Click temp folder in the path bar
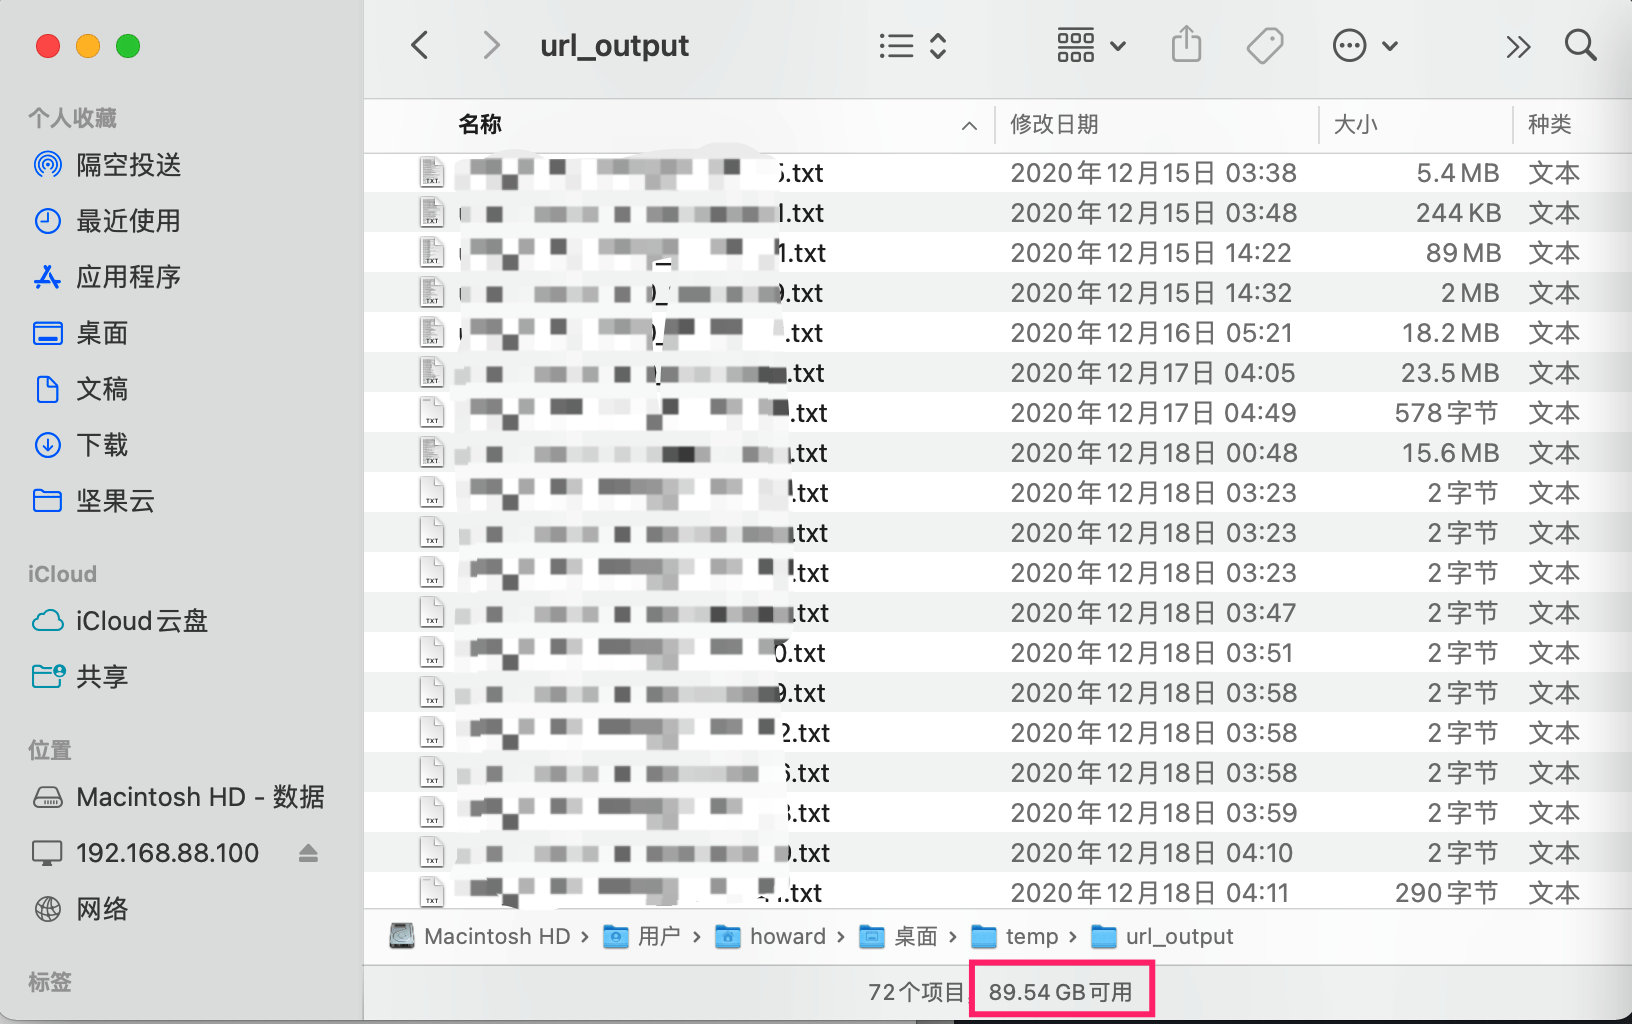Screen dimensions: 1632x1024 [1016, 936]
